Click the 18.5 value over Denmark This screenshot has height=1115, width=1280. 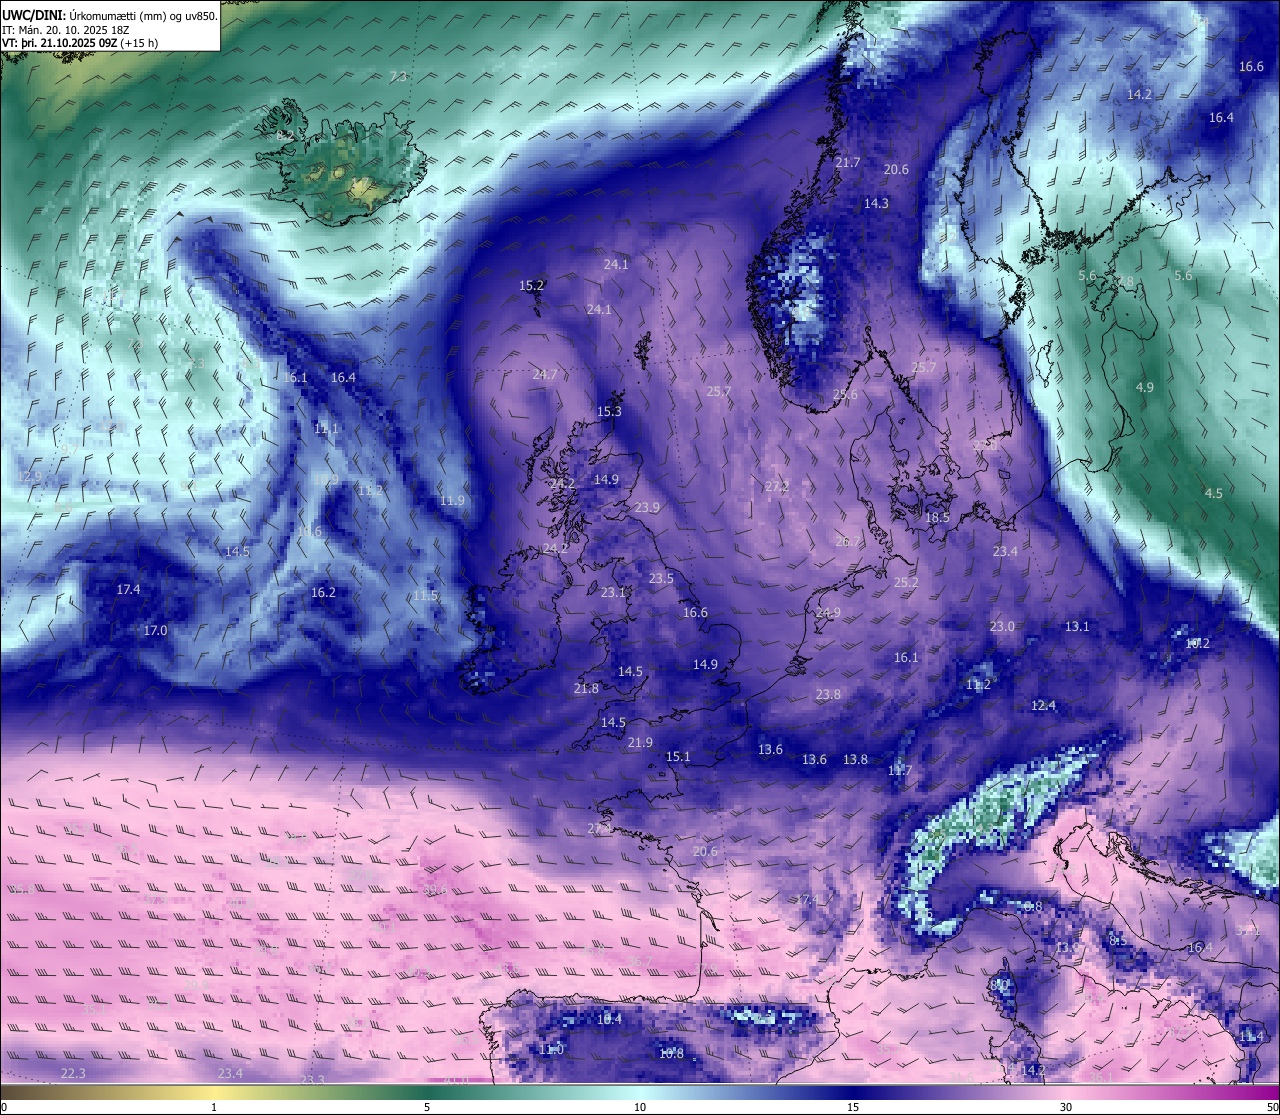[x=937, y=517]
